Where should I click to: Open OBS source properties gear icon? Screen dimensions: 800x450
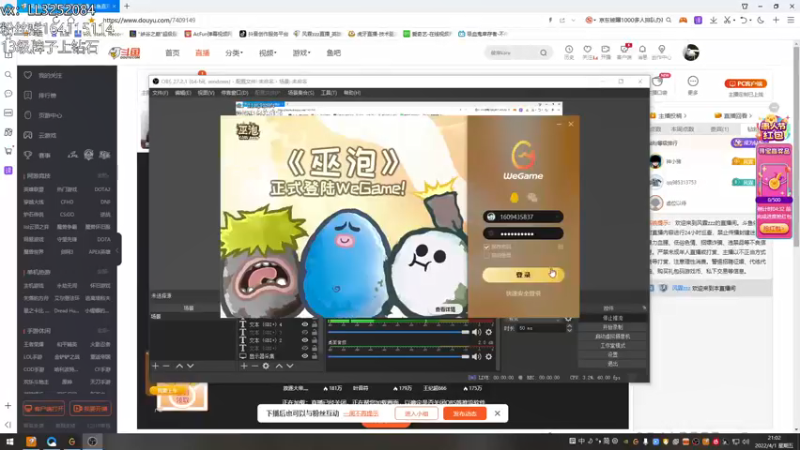266,366
